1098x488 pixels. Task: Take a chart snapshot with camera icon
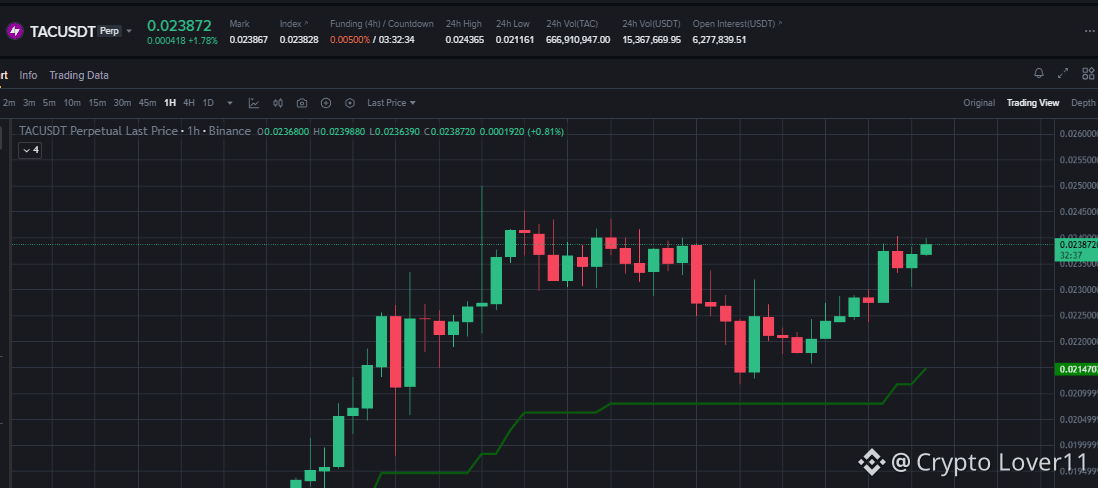(302, 103)
